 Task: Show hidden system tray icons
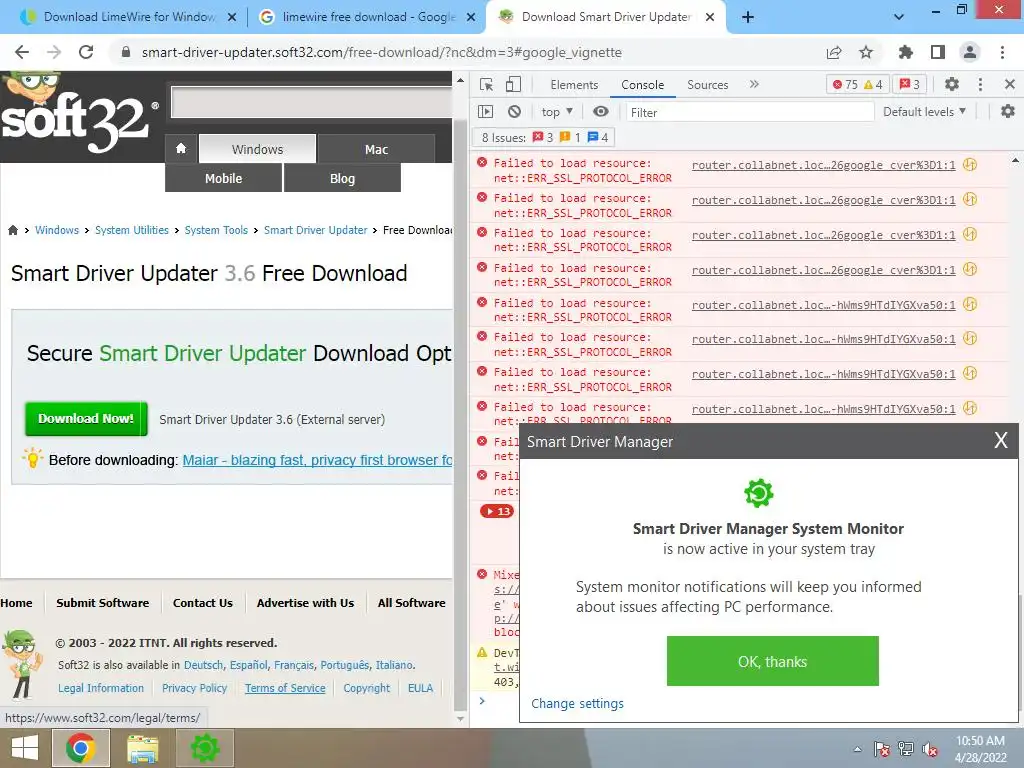857,750
